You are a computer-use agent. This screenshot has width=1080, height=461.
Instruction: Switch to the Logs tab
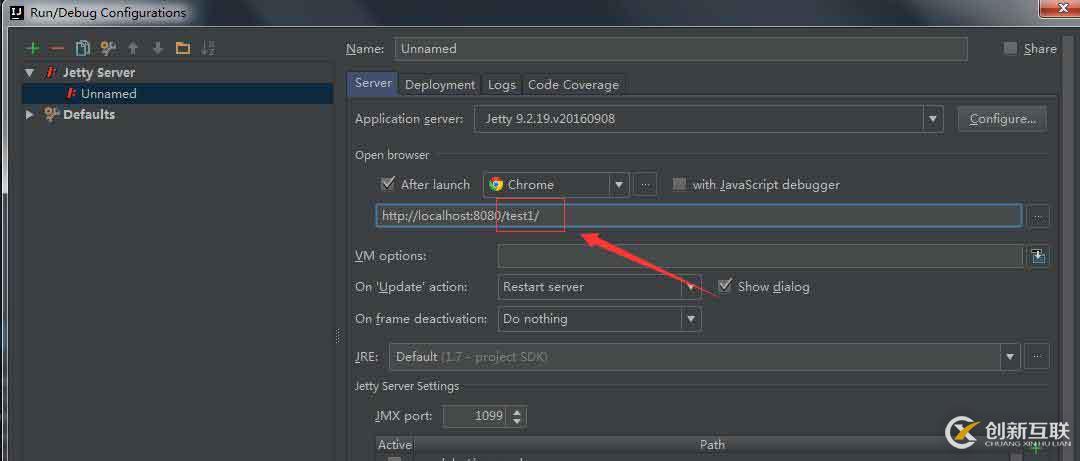(x=501, y=85)
